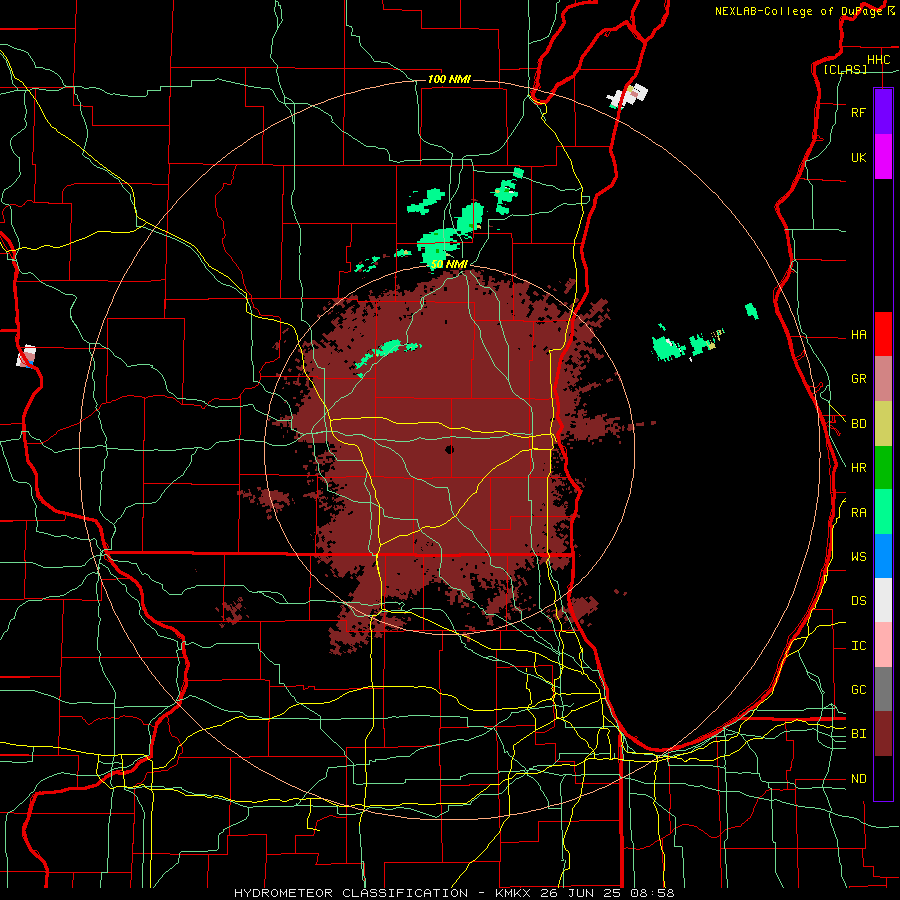
Task: Click the magenta UK legend color swatch
Action: pos(883,157)
